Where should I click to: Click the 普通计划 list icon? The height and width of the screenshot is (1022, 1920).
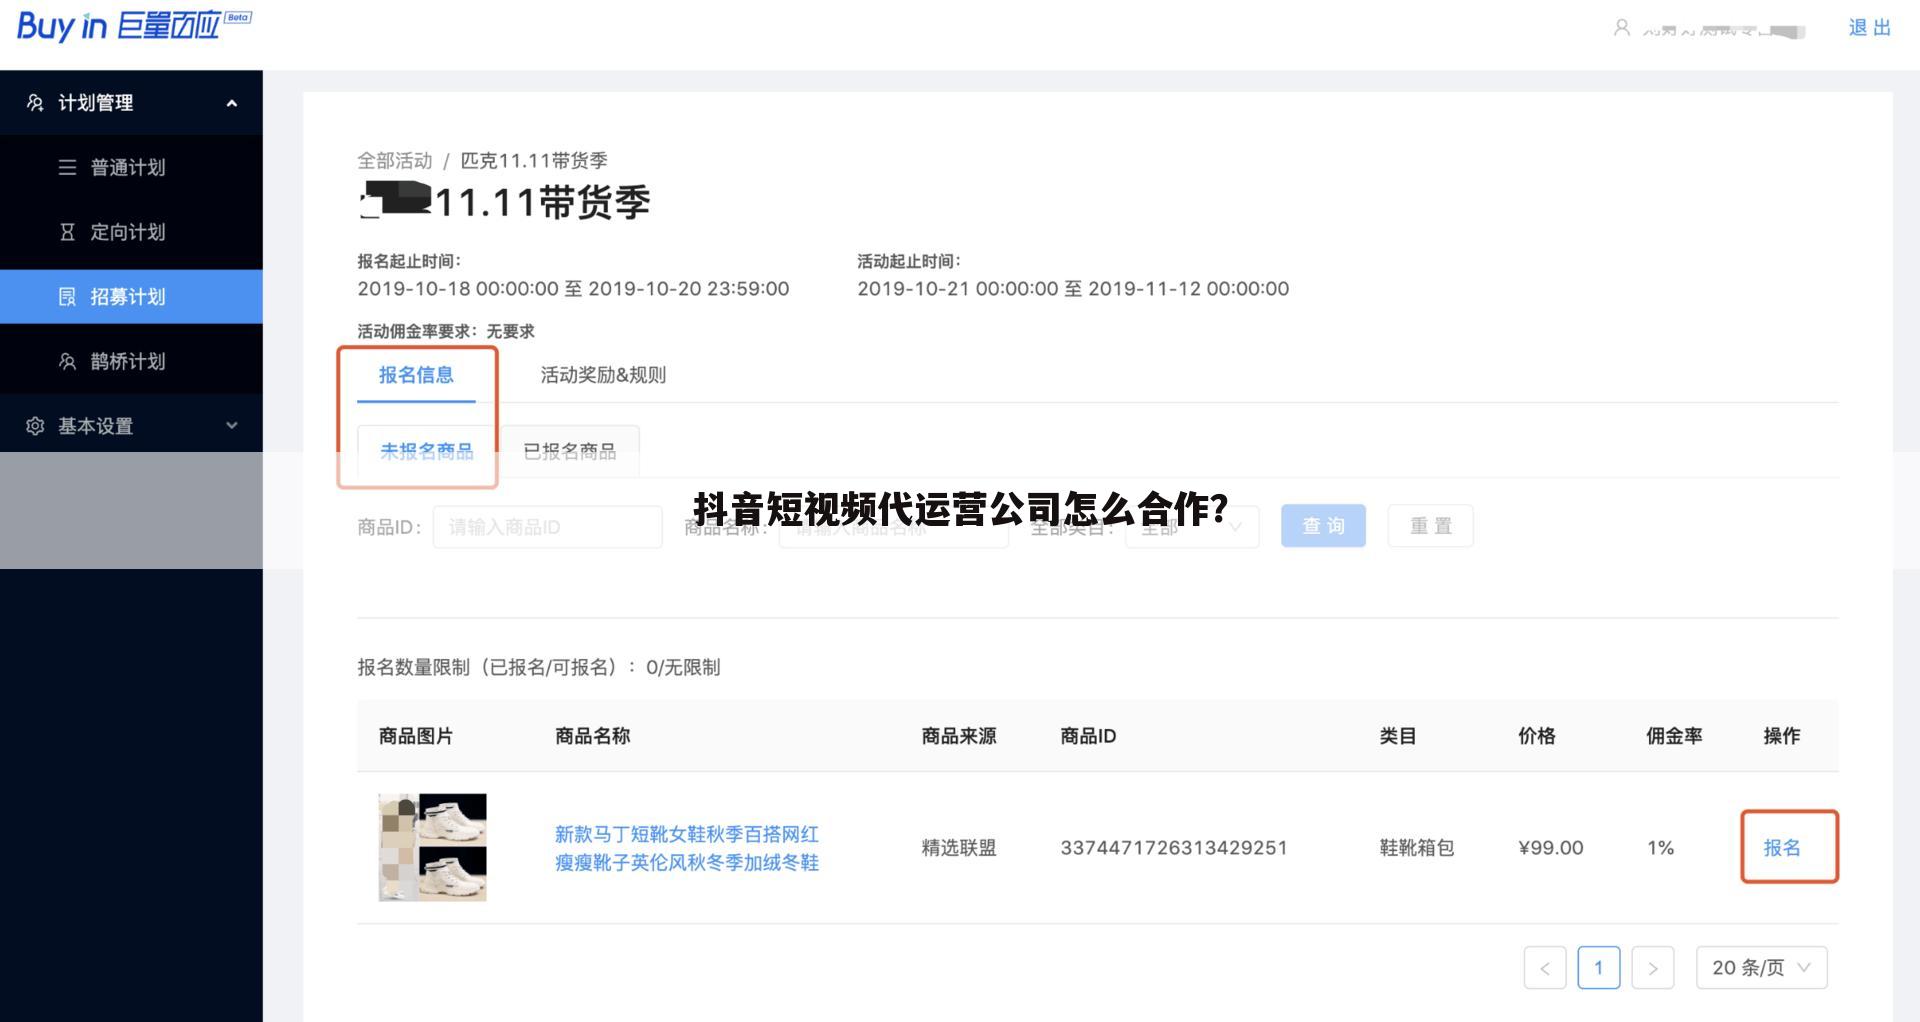[67, 167]
